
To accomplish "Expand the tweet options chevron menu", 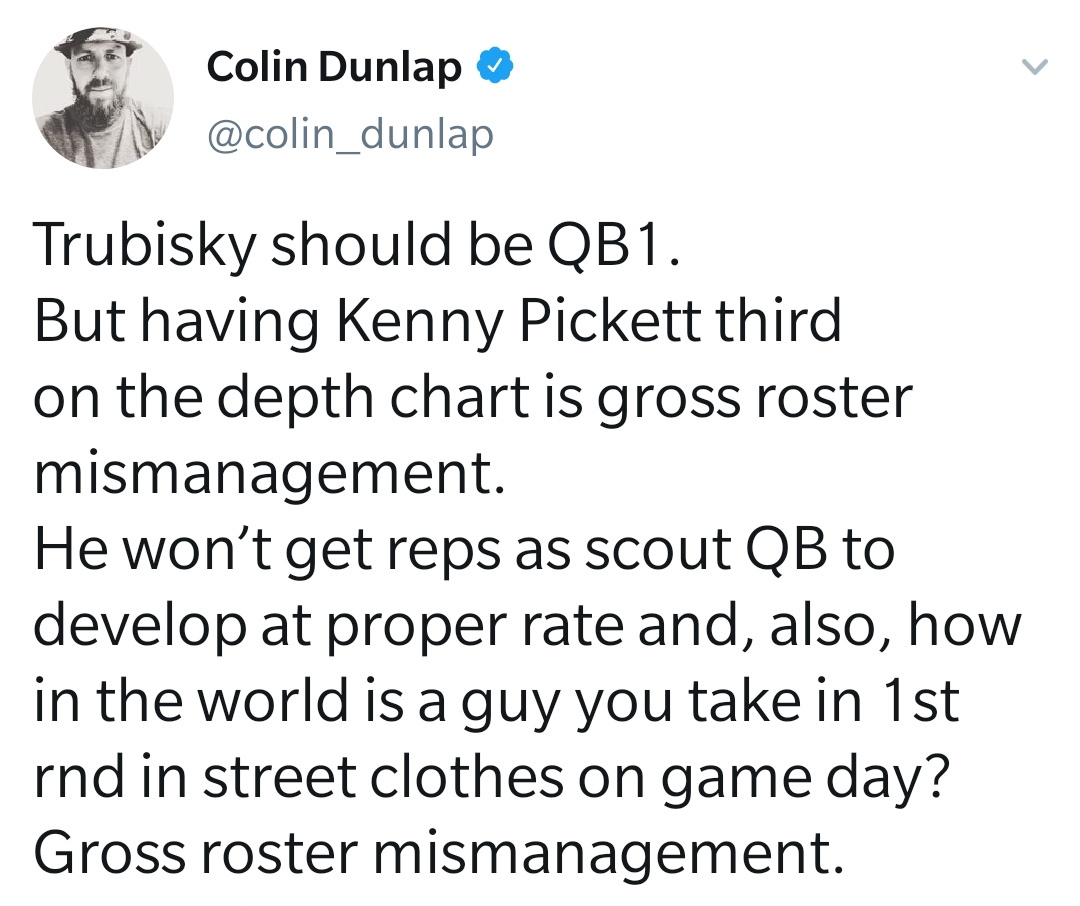I will (x=1034, y=67).
